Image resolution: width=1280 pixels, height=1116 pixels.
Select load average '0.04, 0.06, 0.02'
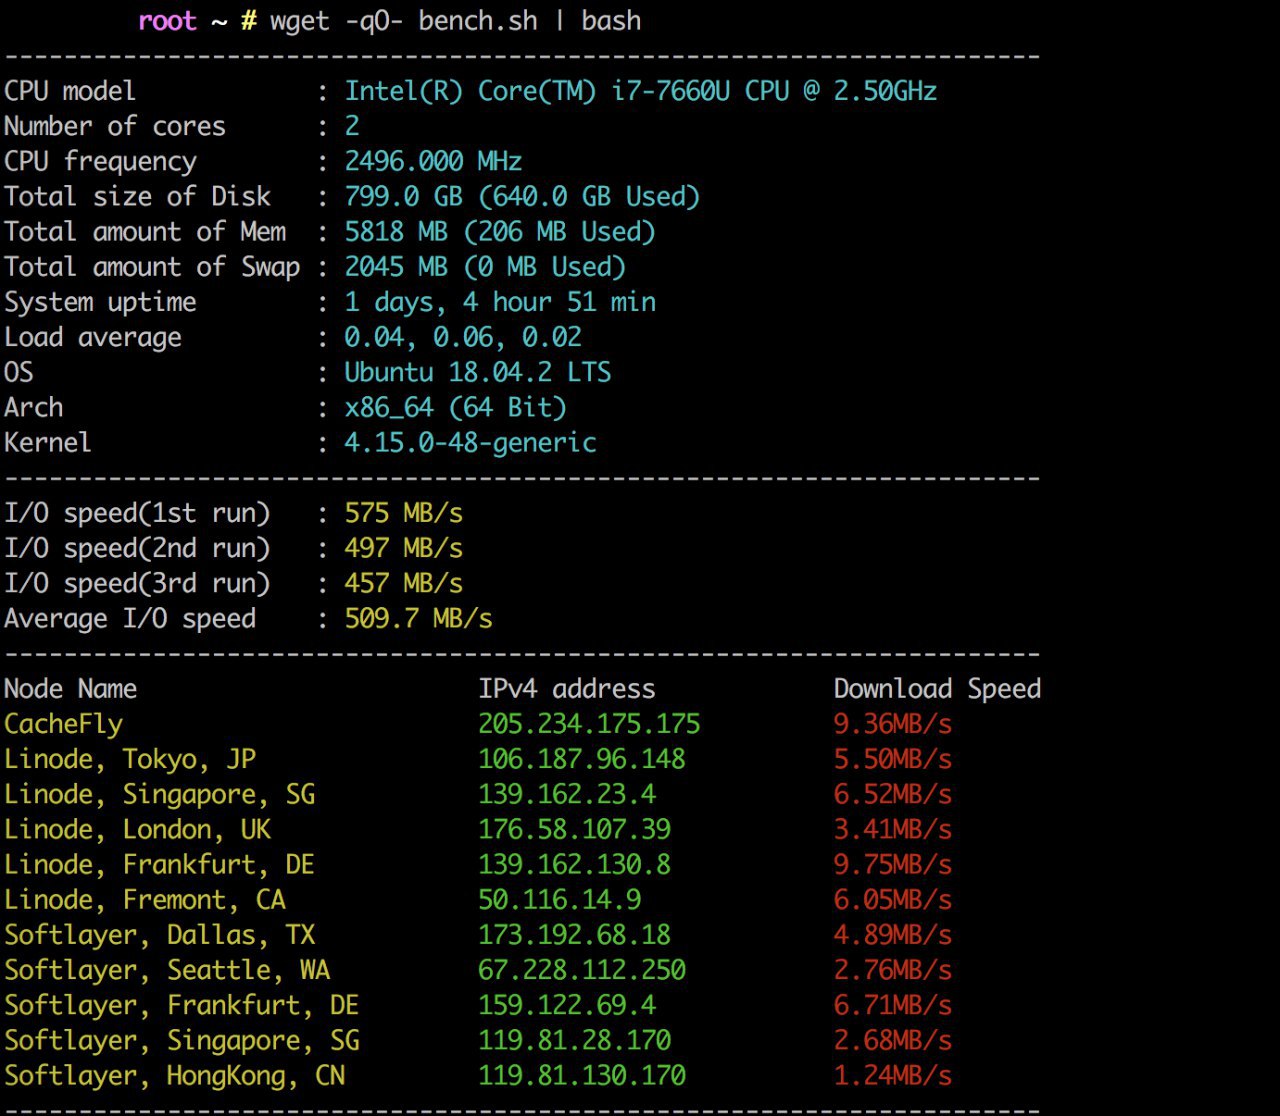[463, 337]
